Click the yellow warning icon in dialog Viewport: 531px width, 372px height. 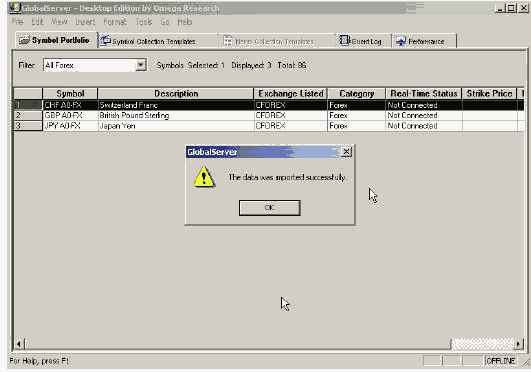(204, 177)
